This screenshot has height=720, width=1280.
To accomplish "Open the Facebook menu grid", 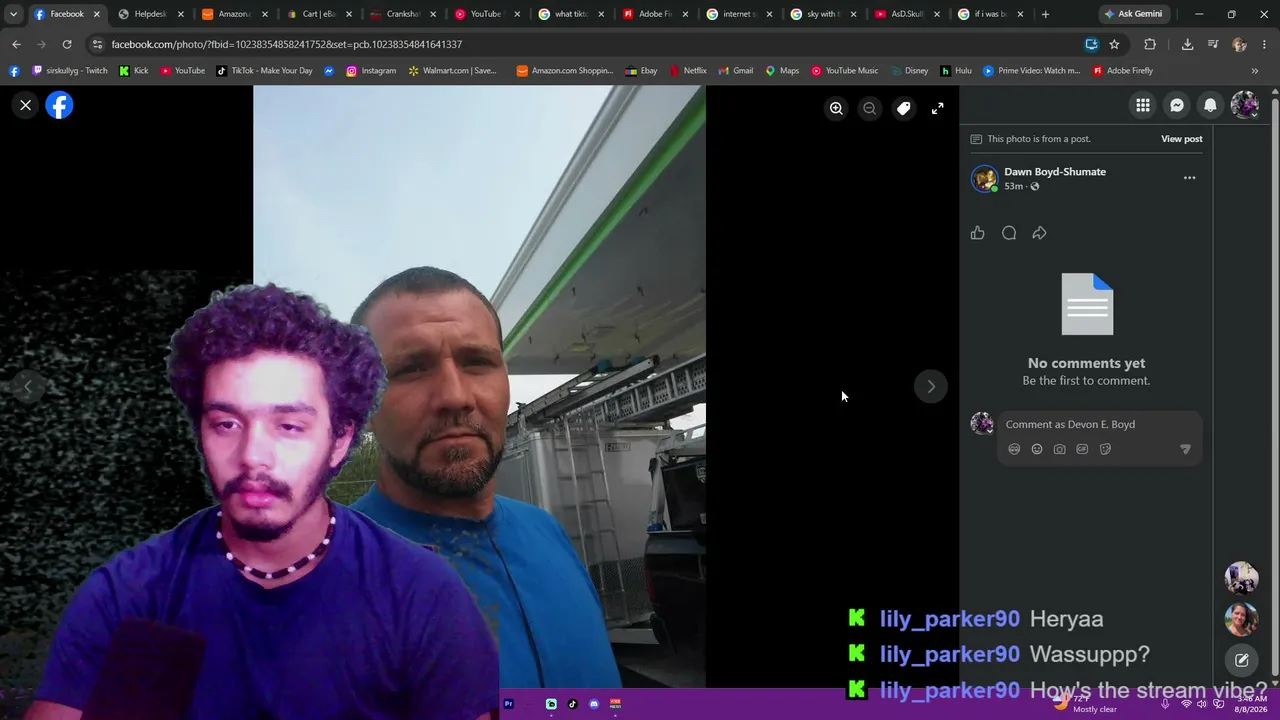I will coord(1143,105).
